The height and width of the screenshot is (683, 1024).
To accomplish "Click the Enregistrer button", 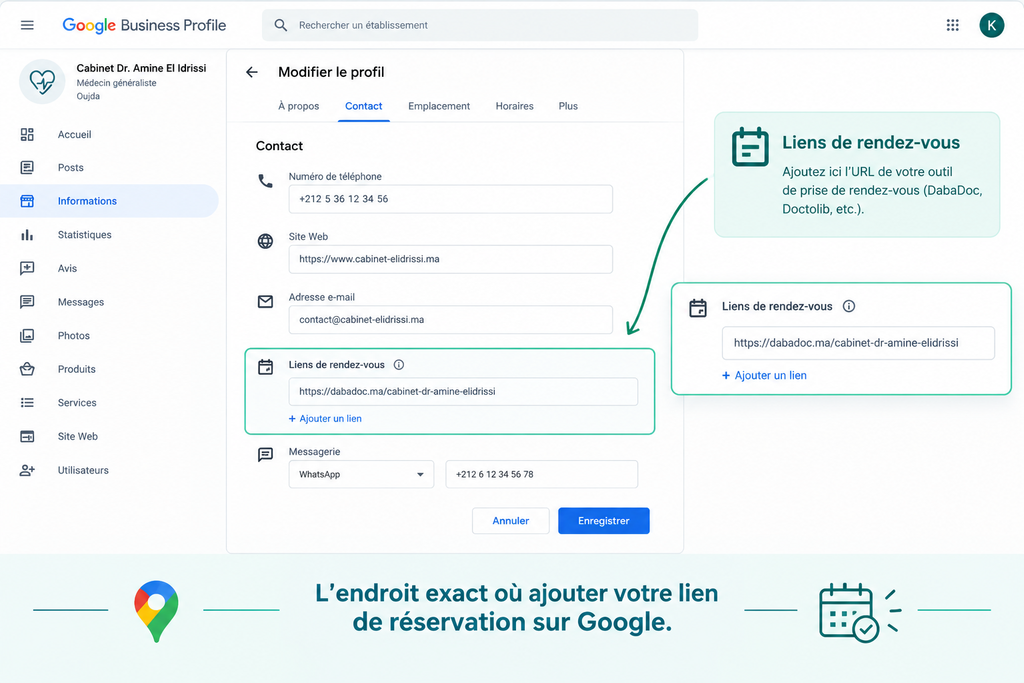I will (x=603, y=521).
